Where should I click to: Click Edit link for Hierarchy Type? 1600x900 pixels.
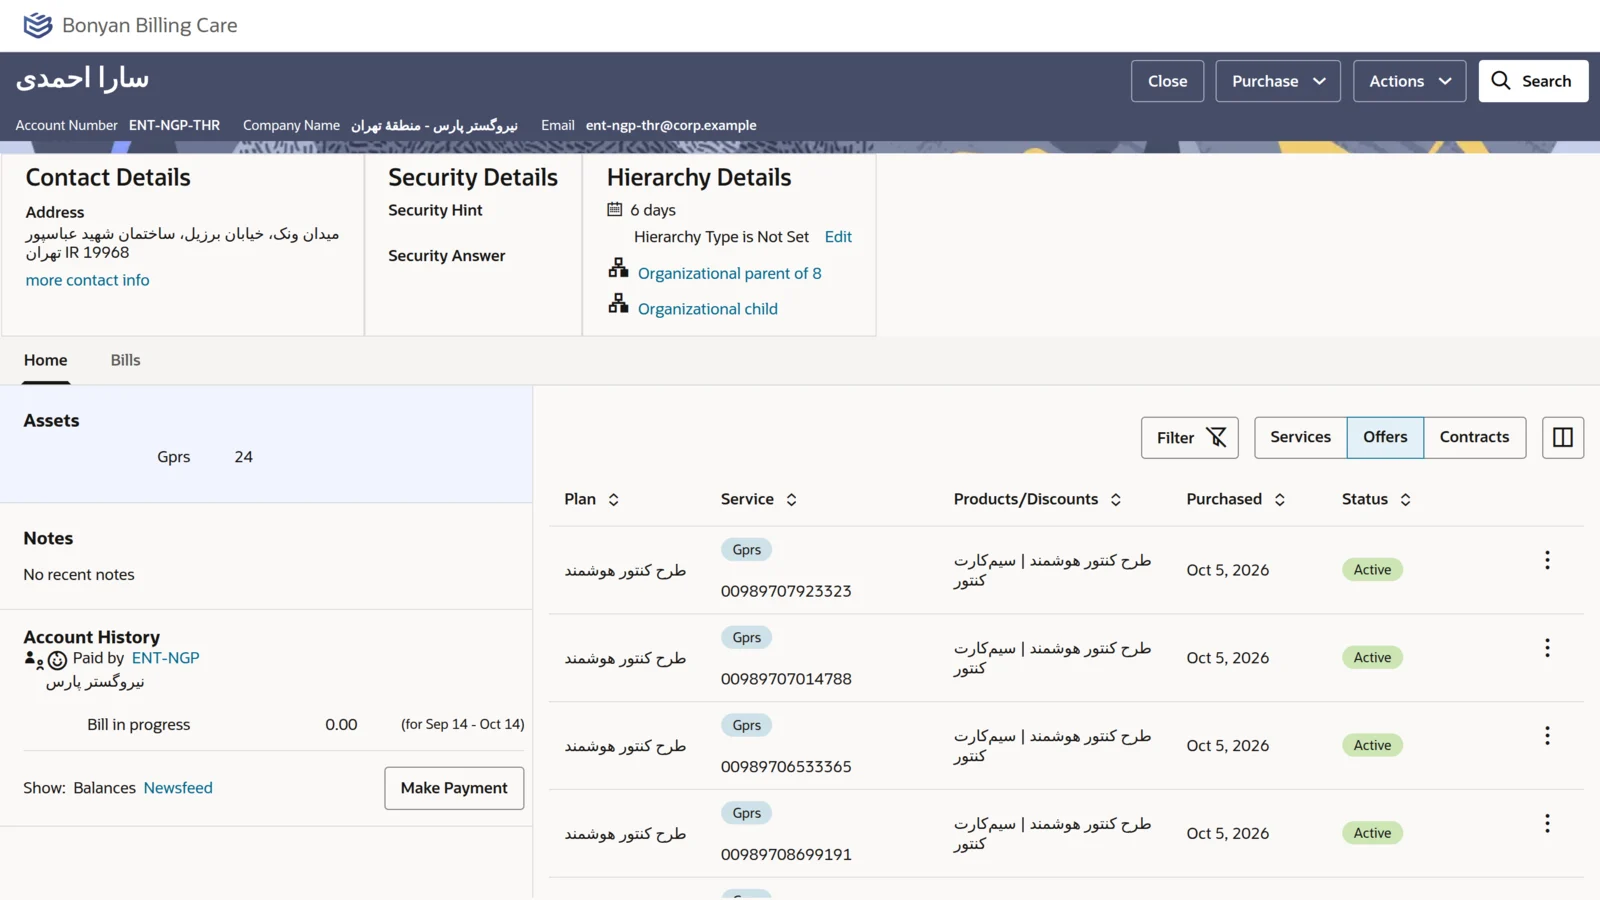click(838, 237)
